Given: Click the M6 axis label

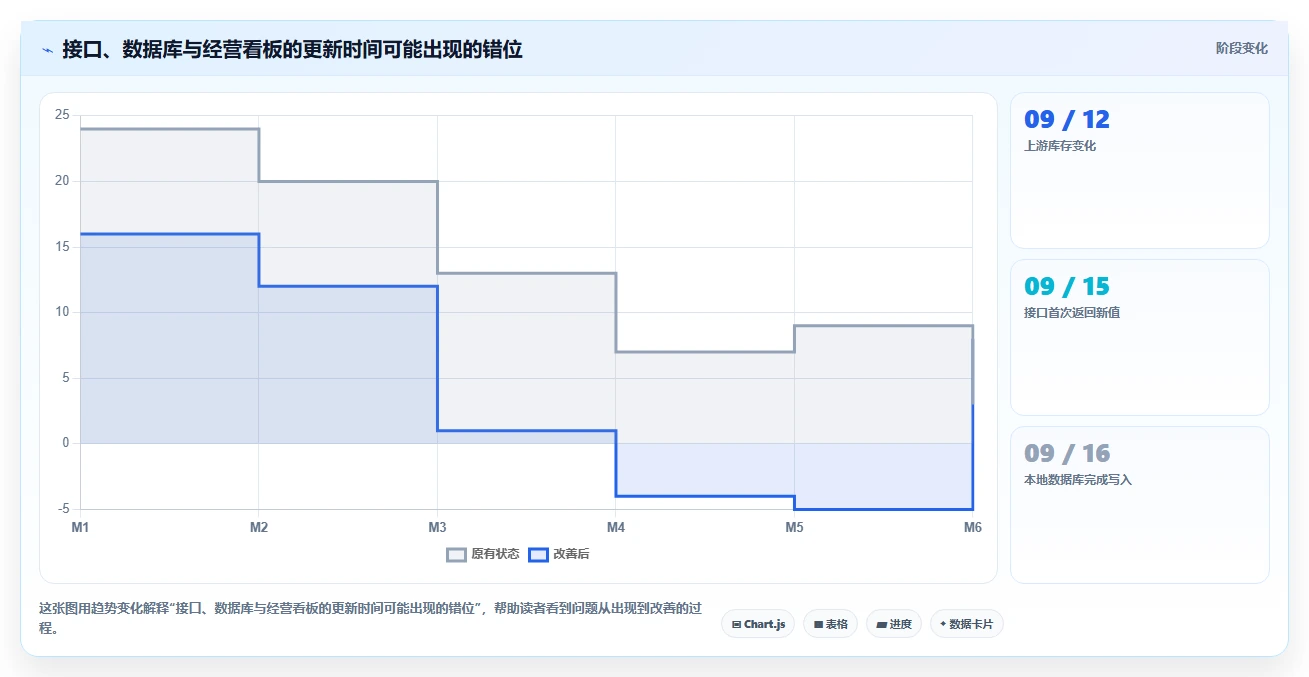Looking at the screenshot, I should [x=972, y=527].
